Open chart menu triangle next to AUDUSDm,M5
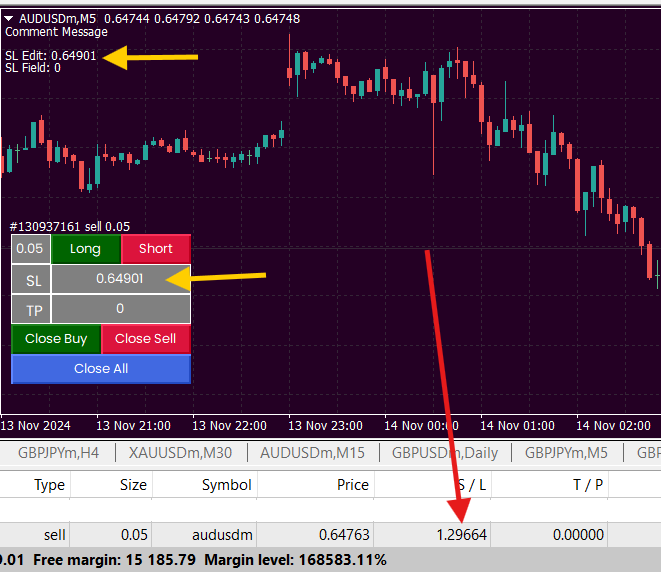Screen dimensions: 661x577 point(9,19)
